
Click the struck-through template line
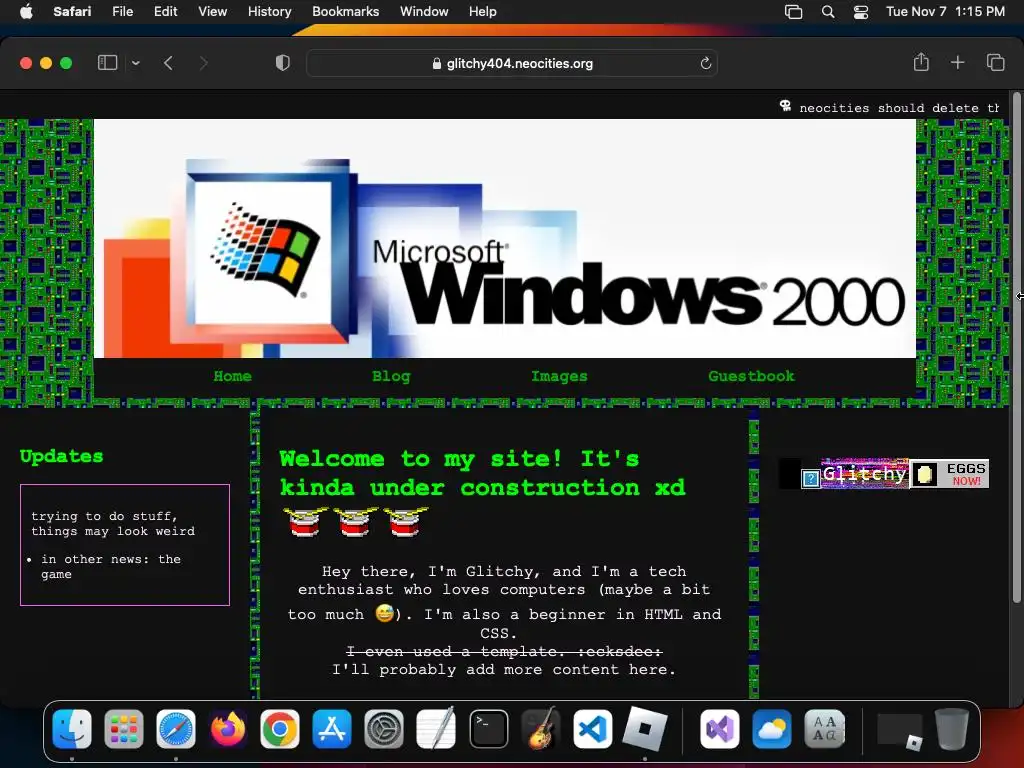click(x=504, y=651)
